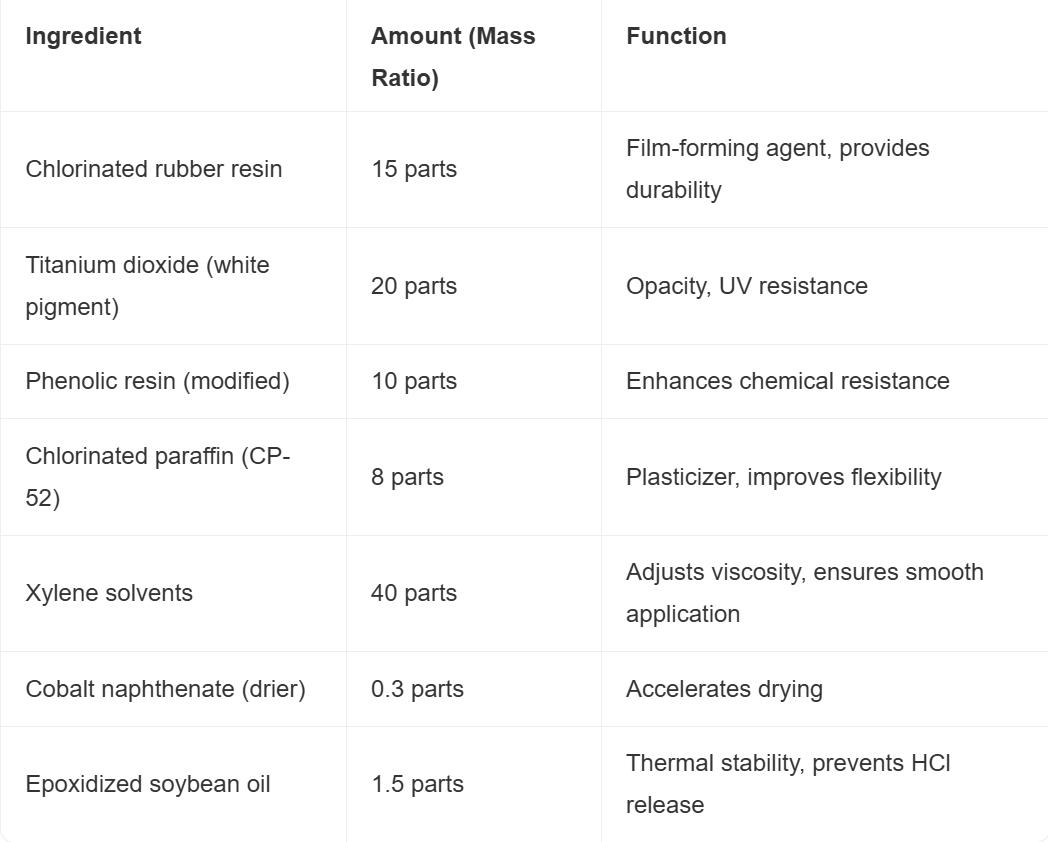Click Plasticizer, improves flexibility text
1048x842 pixels.
pos(783,477)
